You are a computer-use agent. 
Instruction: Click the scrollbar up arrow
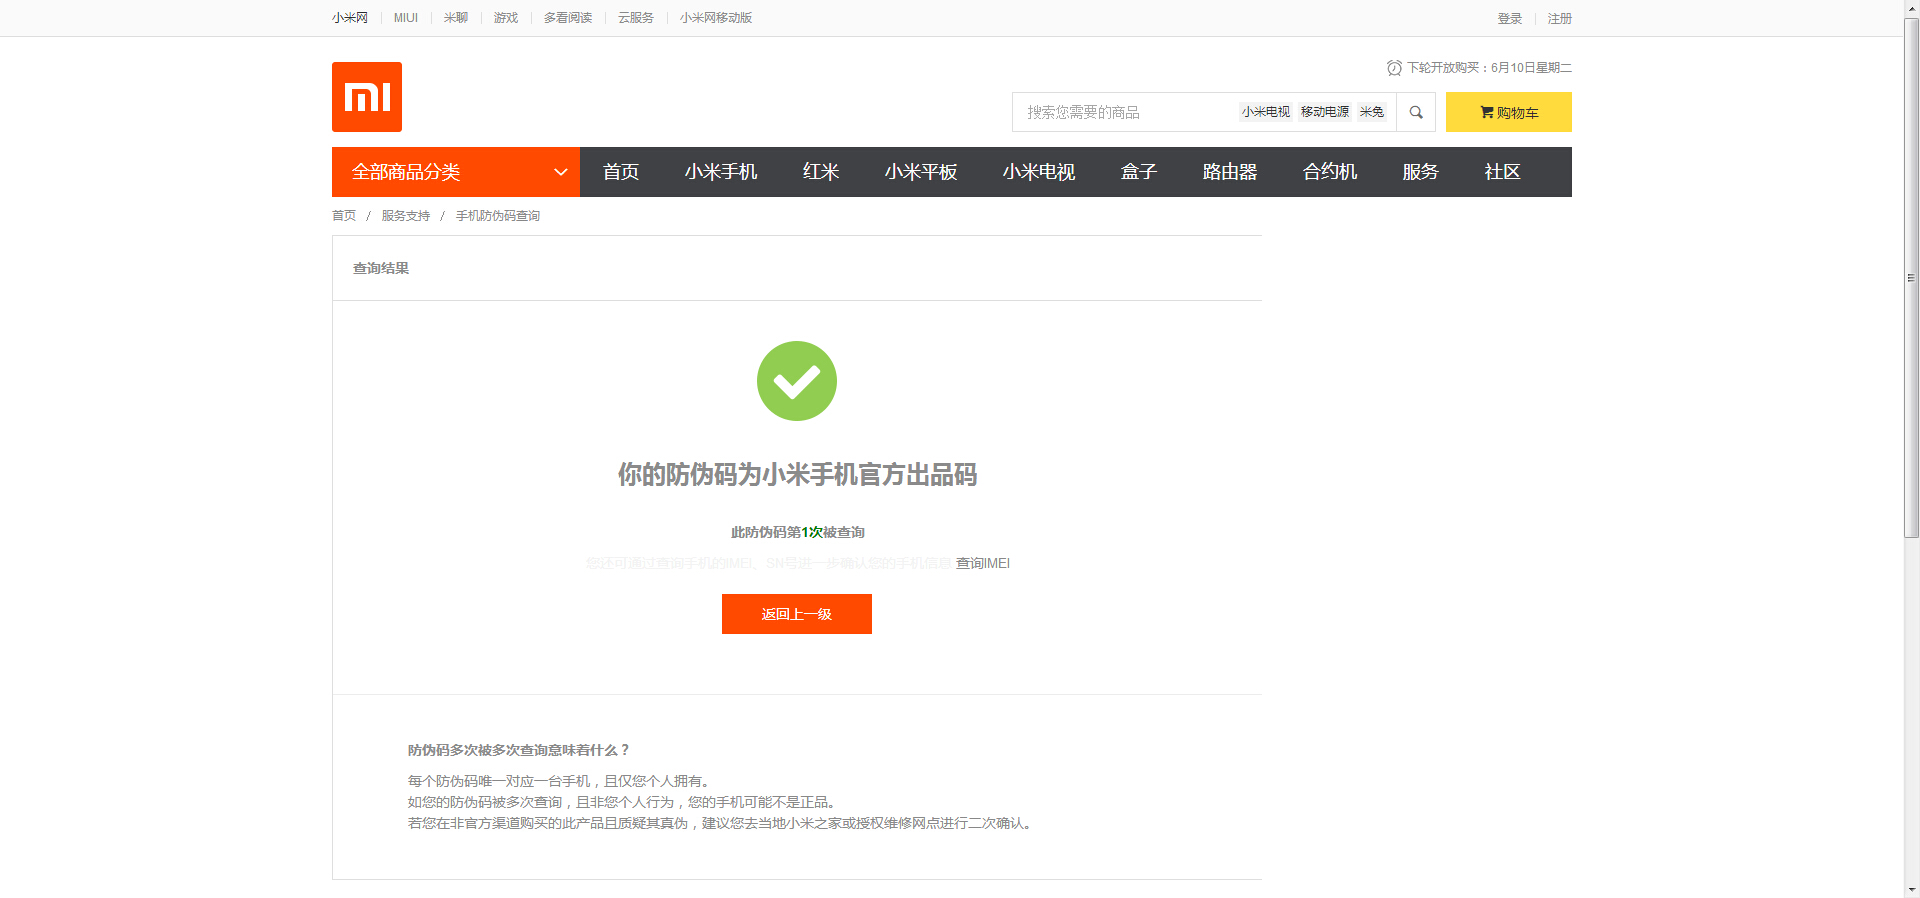pyautogui.click(x=1911, y=8)
